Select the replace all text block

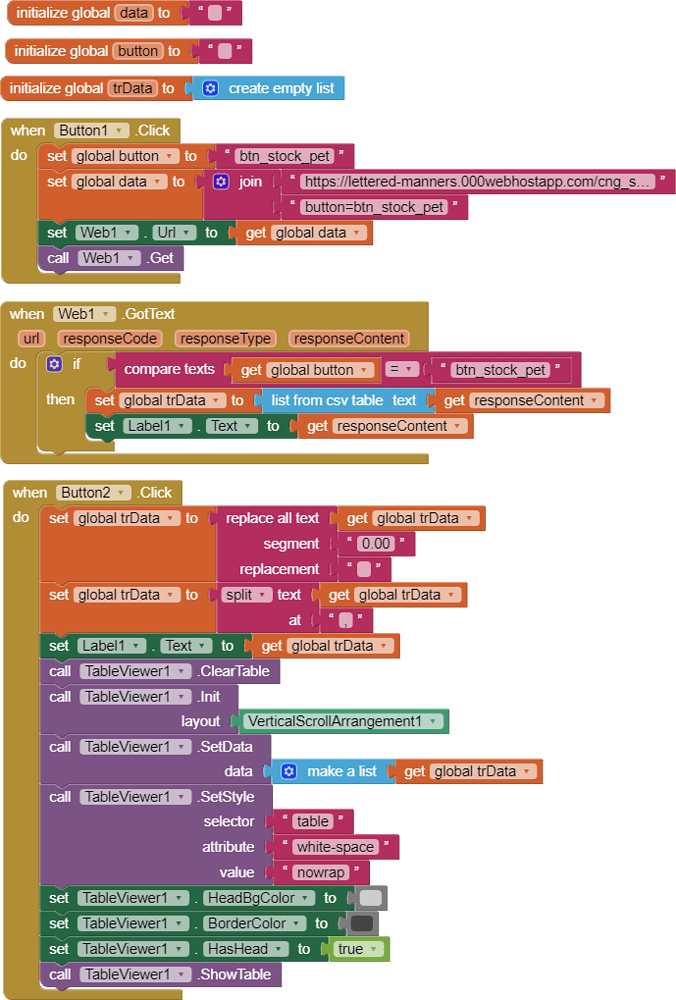coord(272,518)
